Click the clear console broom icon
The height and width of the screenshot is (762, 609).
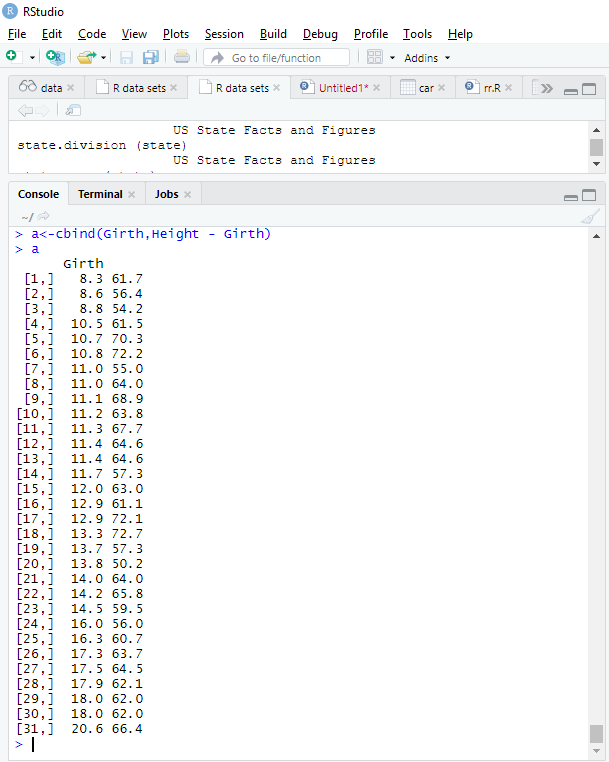click(590, 216)
